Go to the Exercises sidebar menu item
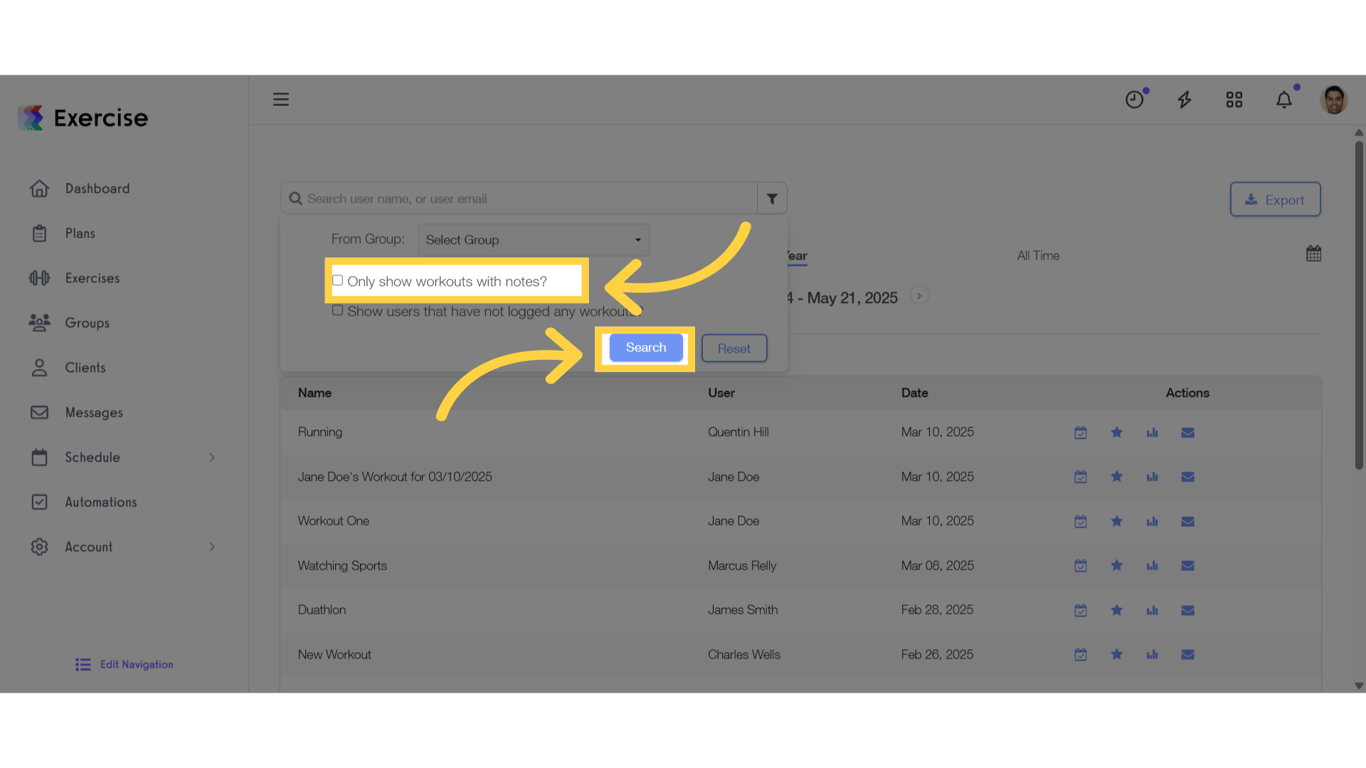The width and height of the screenshot is (1366, 768). point(95,278)
